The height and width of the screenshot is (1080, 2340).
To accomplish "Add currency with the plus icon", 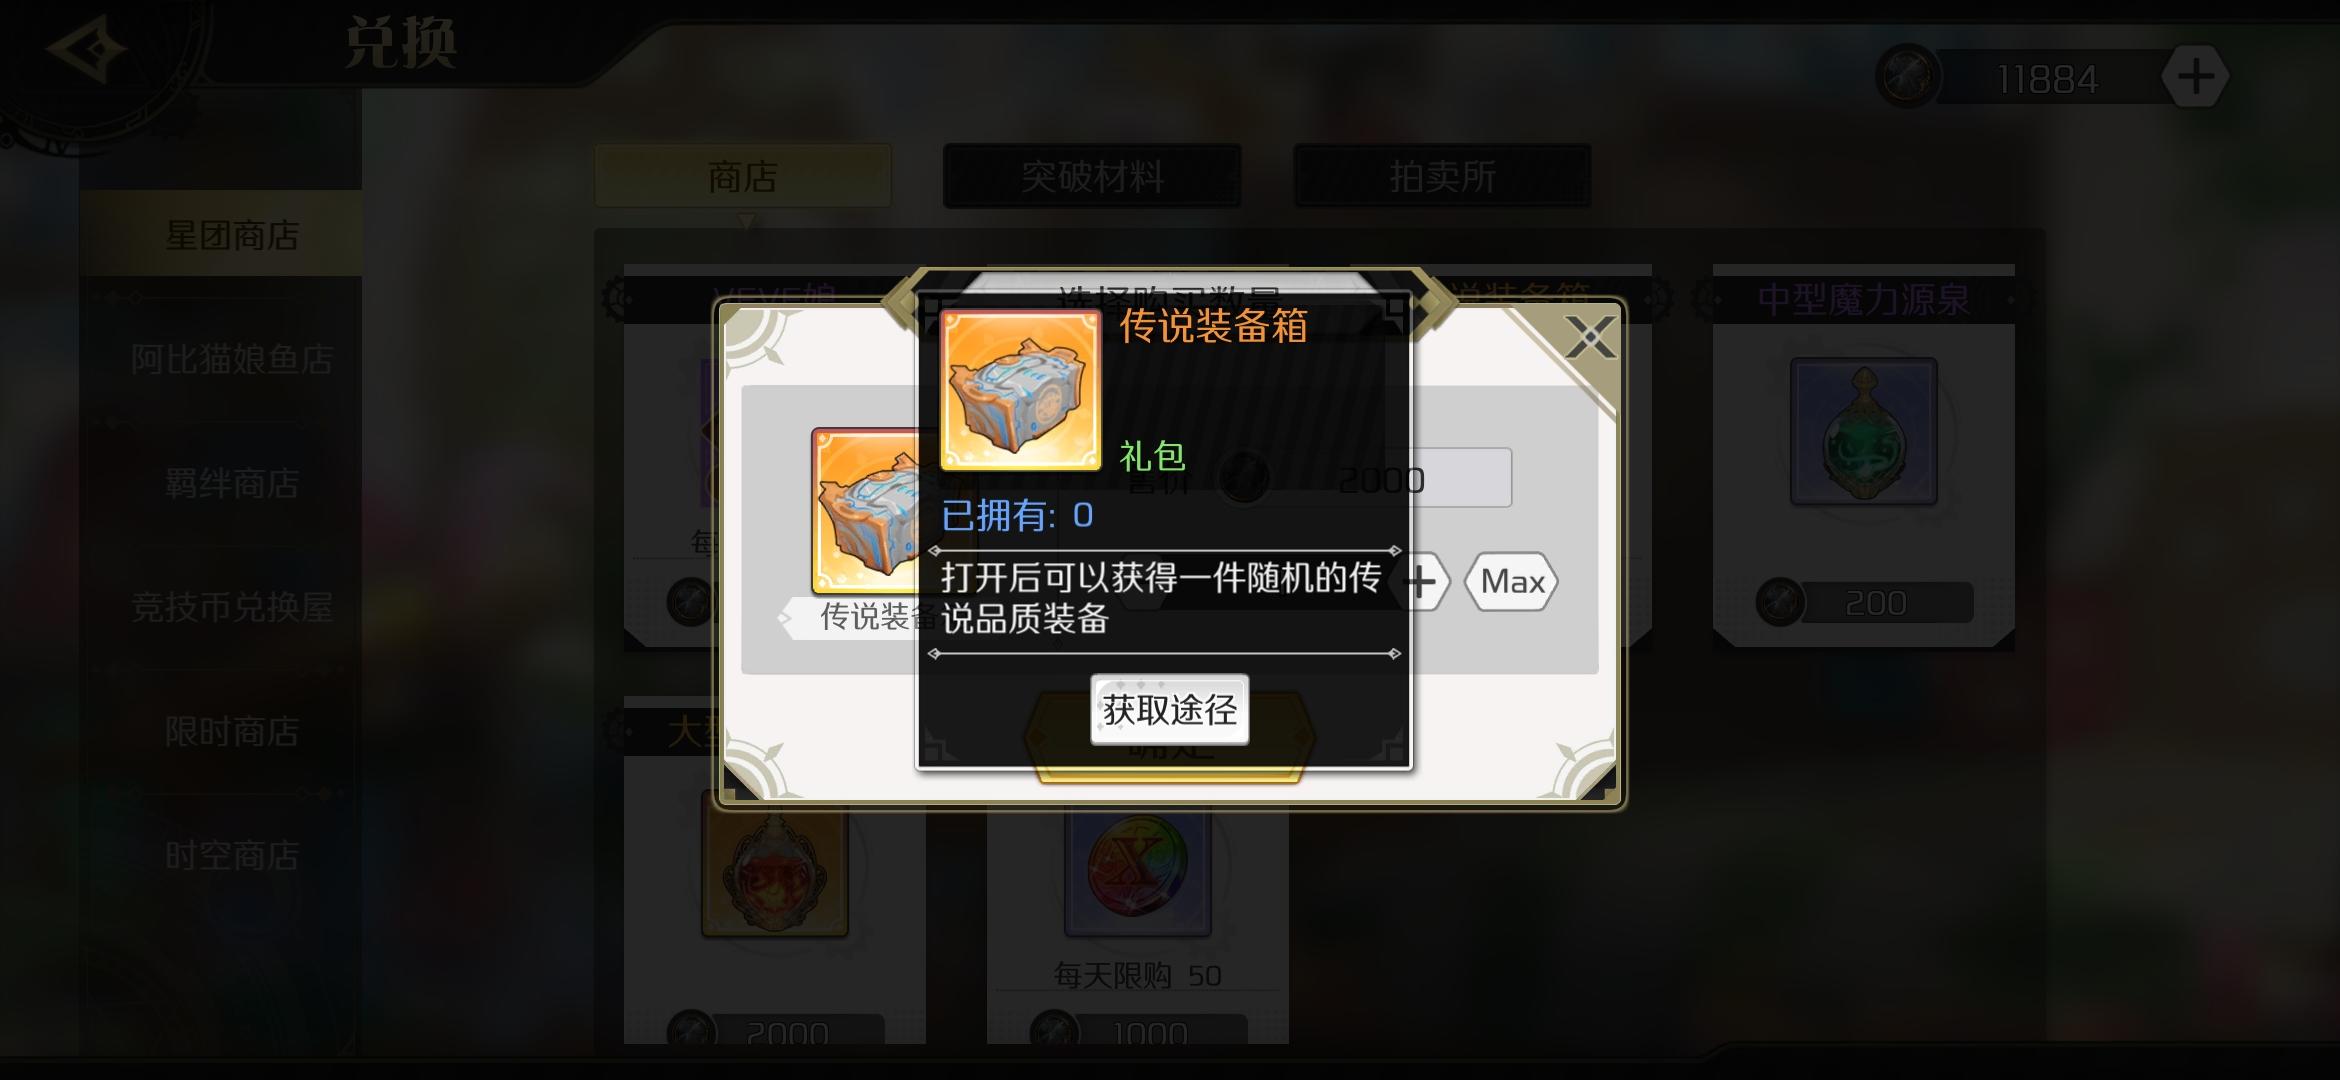I will (2195, 77).
